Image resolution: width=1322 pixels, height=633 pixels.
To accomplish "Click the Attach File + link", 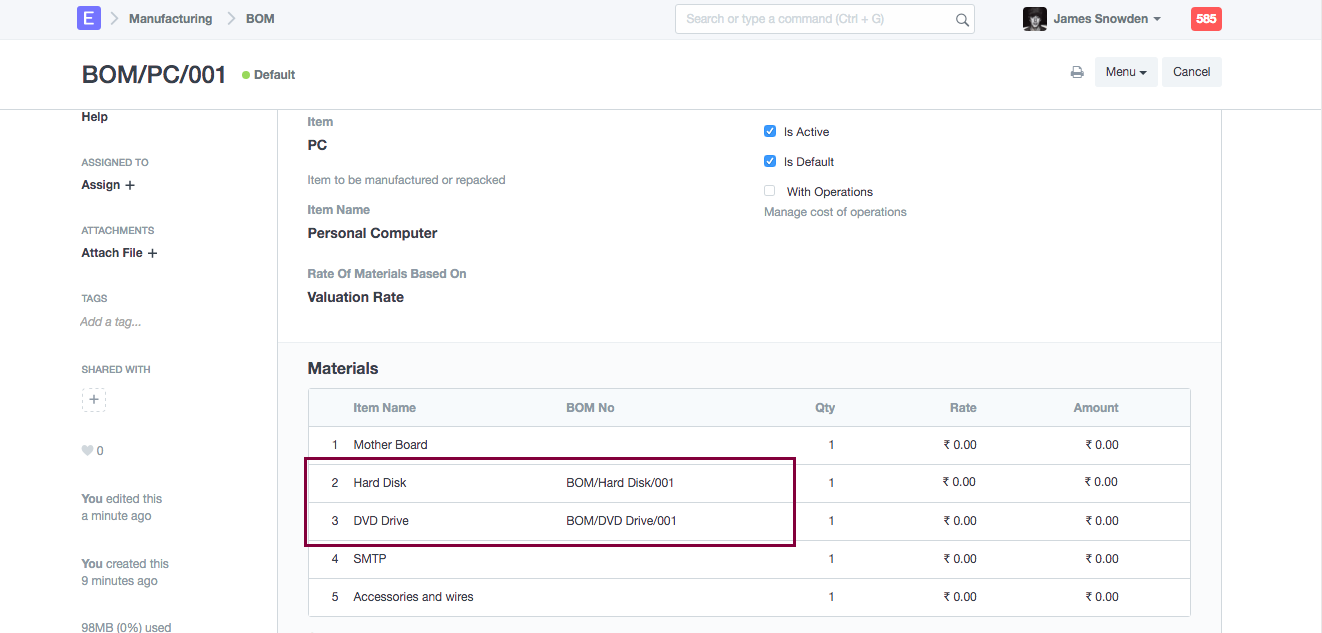I will [119, 253].
